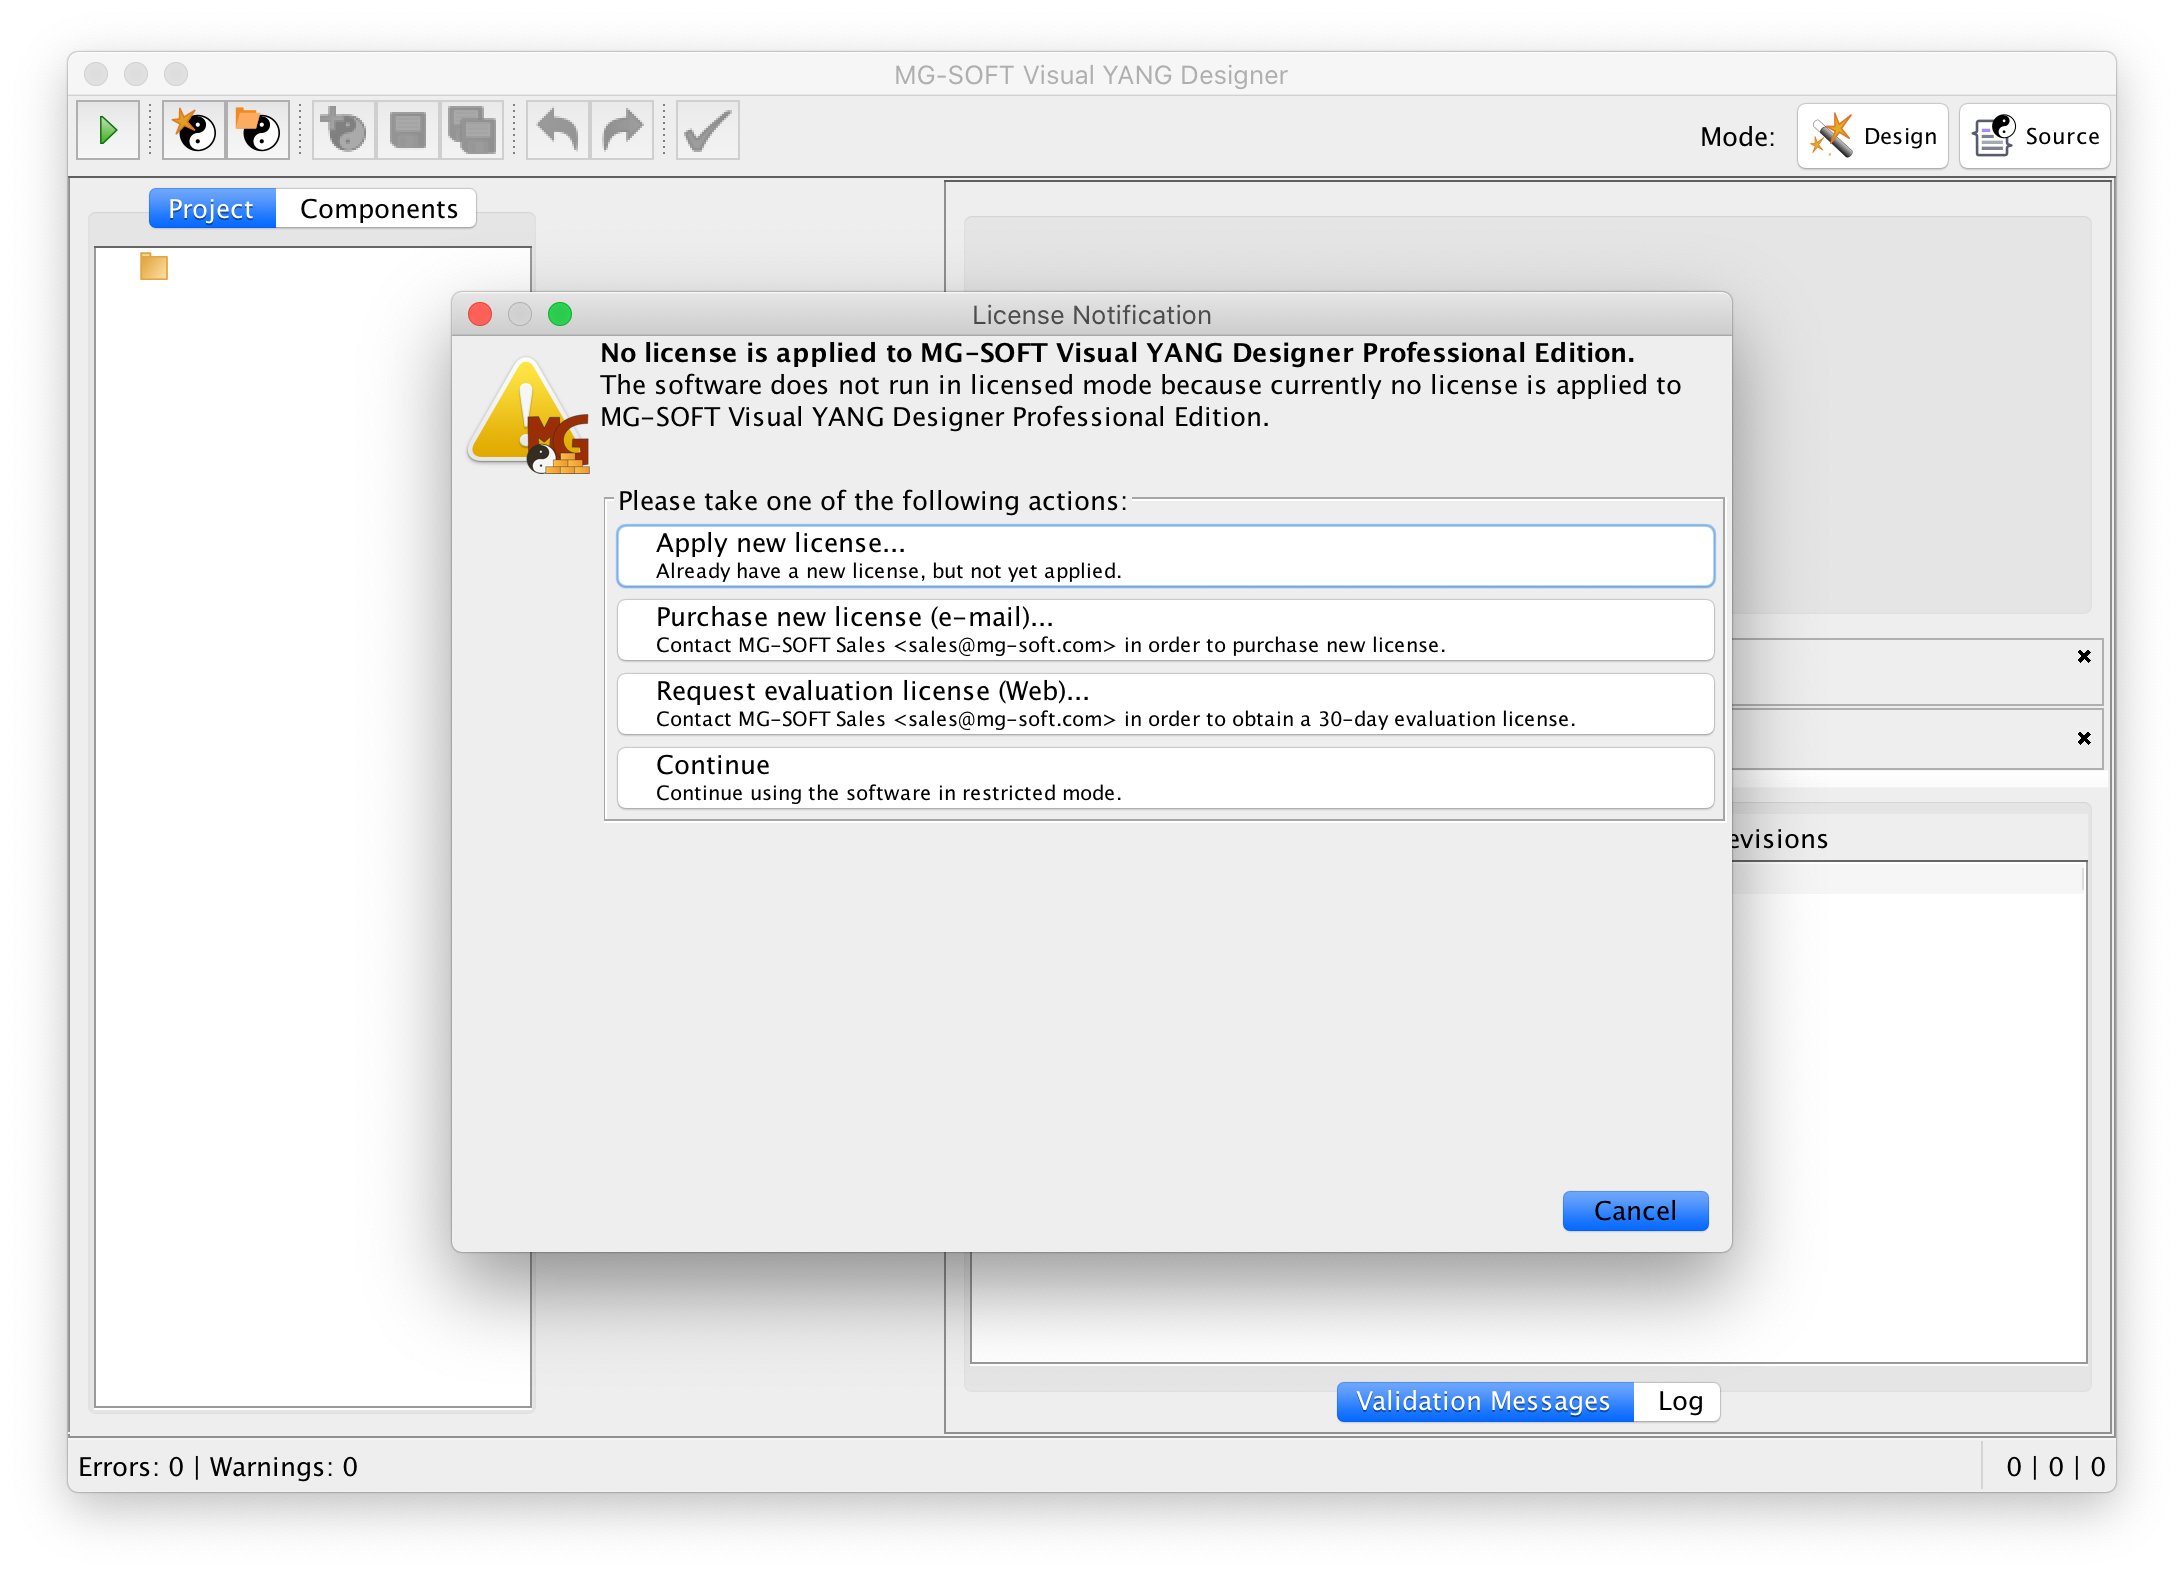Click Request evaluation license (Web) option
The height and width of the screenshot is (1576, 2184).
pos(1165,704)
